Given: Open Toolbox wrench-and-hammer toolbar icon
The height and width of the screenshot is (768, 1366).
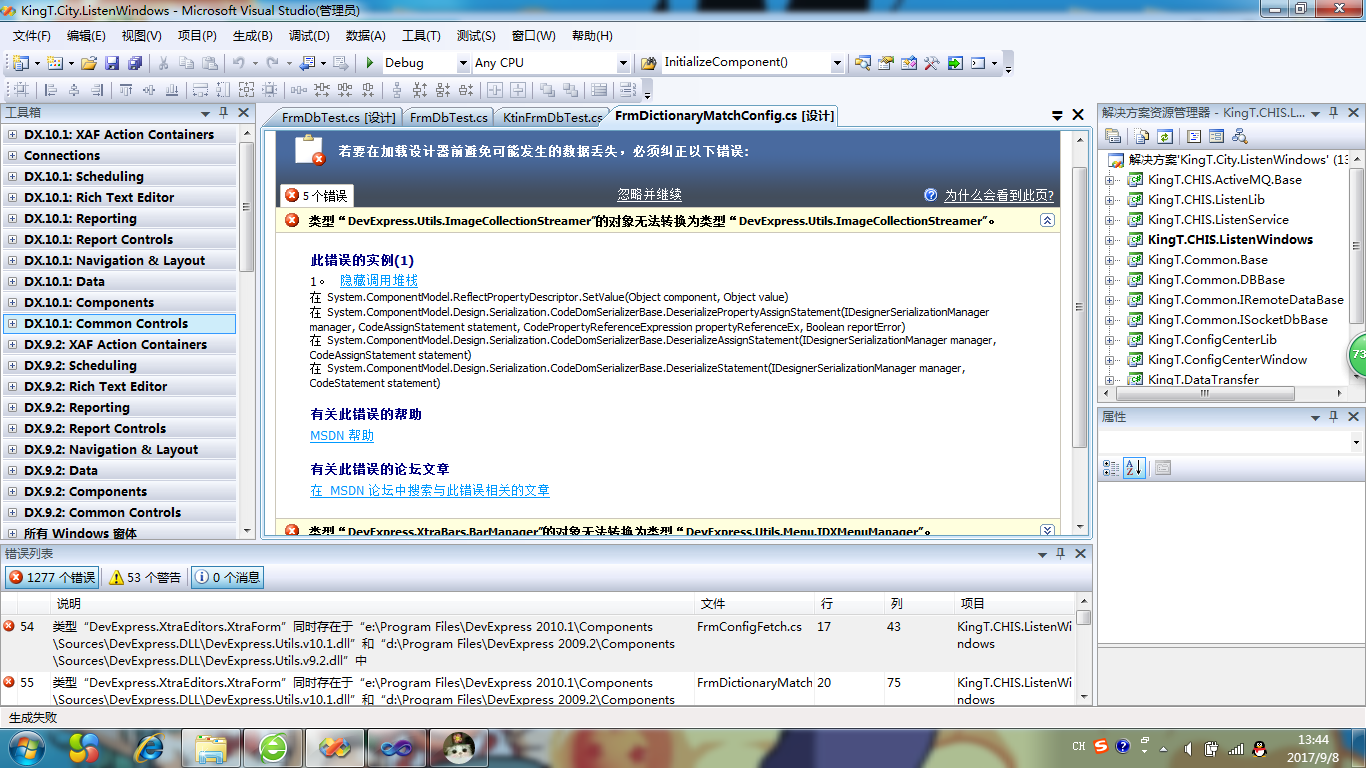Looking at the screenshot, I should click(932, 63).
